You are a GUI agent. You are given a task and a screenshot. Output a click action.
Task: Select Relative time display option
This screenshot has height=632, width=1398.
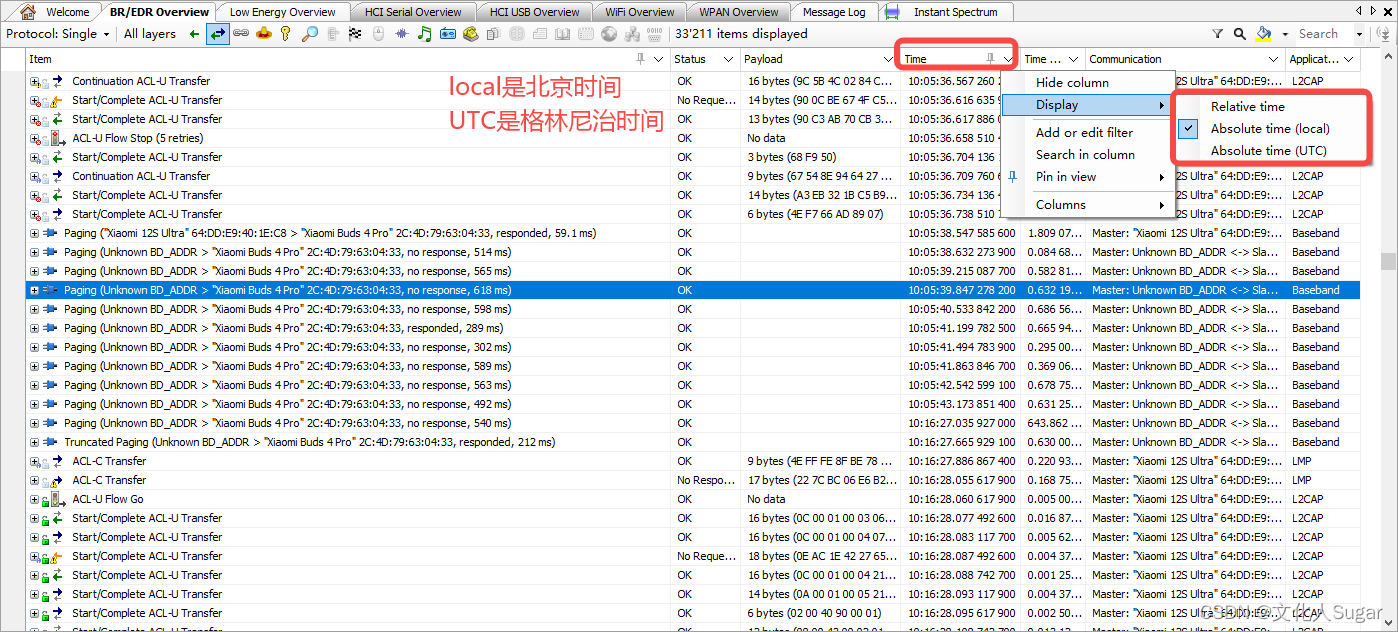click(1247, 106)
